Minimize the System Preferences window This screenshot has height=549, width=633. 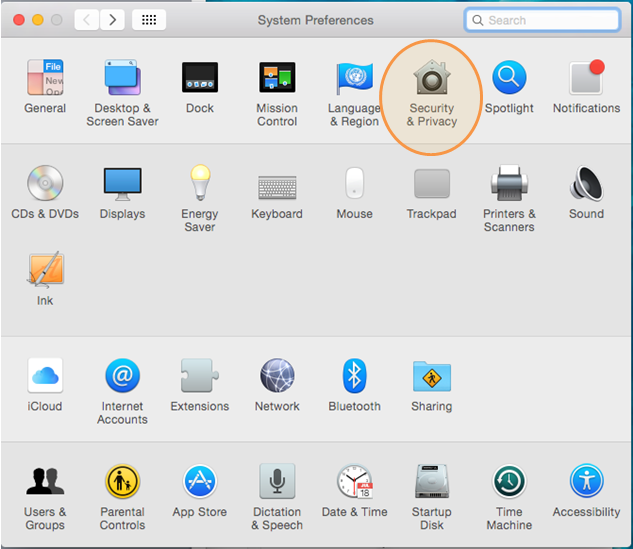tap(38, 19)
